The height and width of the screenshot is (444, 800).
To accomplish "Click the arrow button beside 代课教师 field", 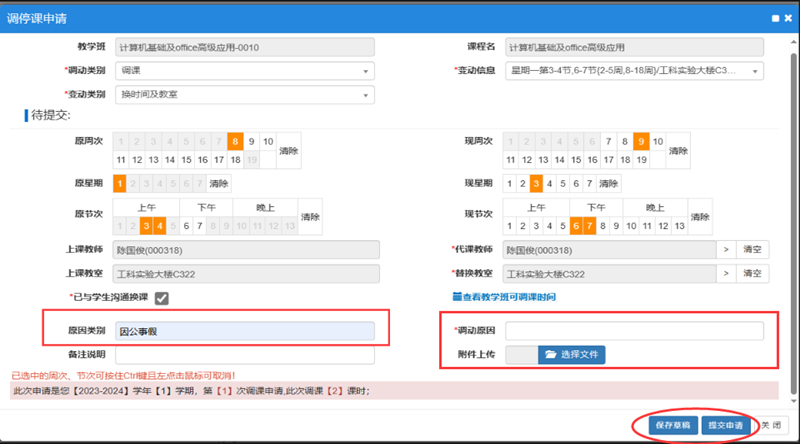I will 726,250.
